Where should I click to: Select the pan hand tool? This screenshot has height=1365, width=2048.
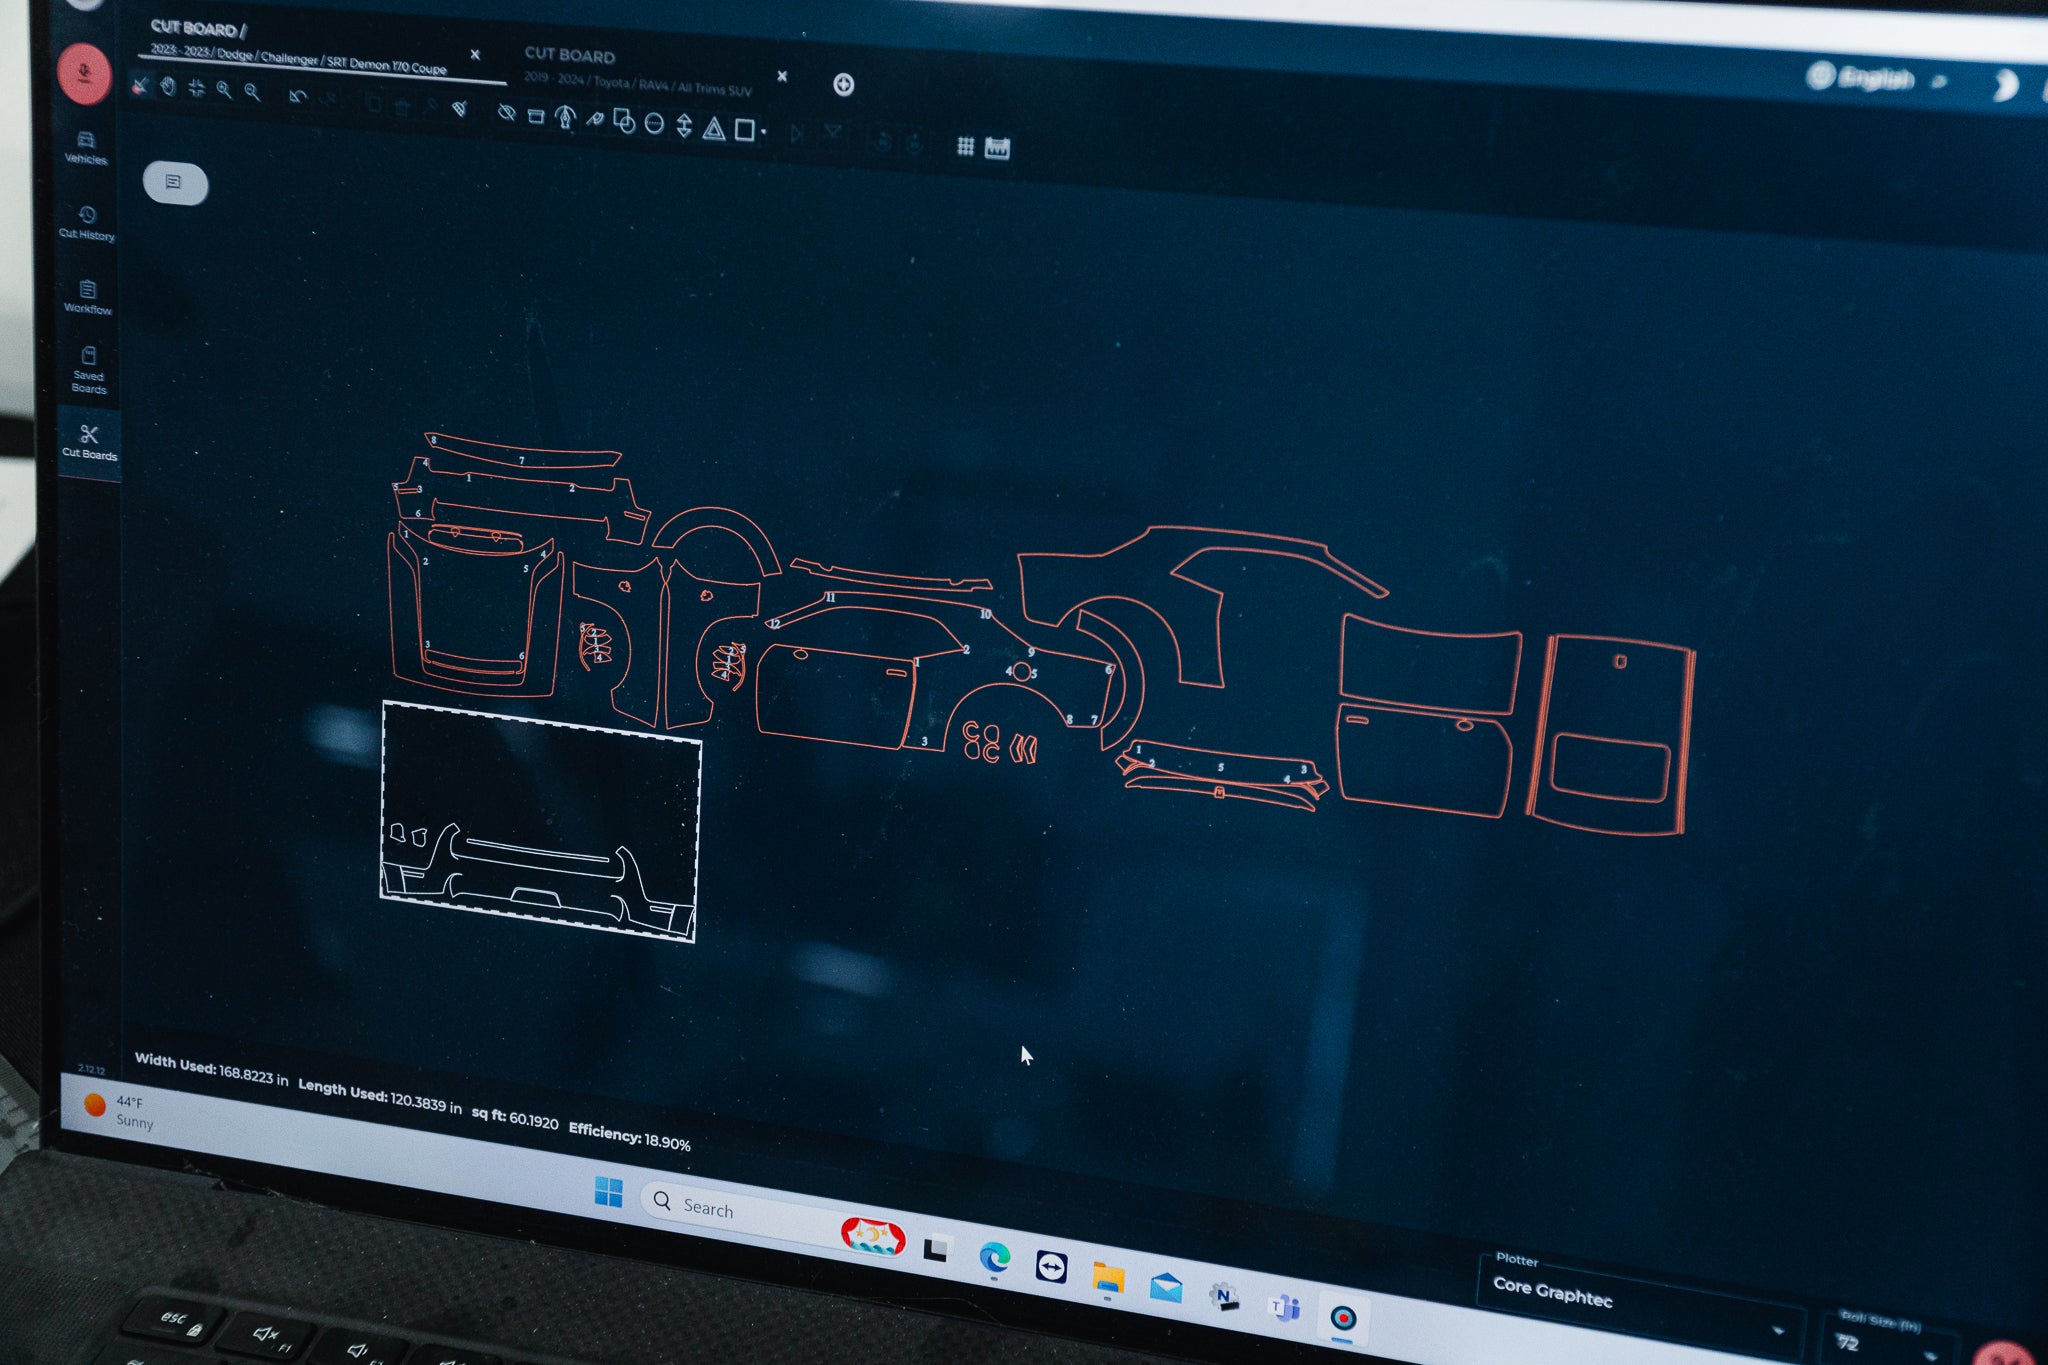(168, 87)
